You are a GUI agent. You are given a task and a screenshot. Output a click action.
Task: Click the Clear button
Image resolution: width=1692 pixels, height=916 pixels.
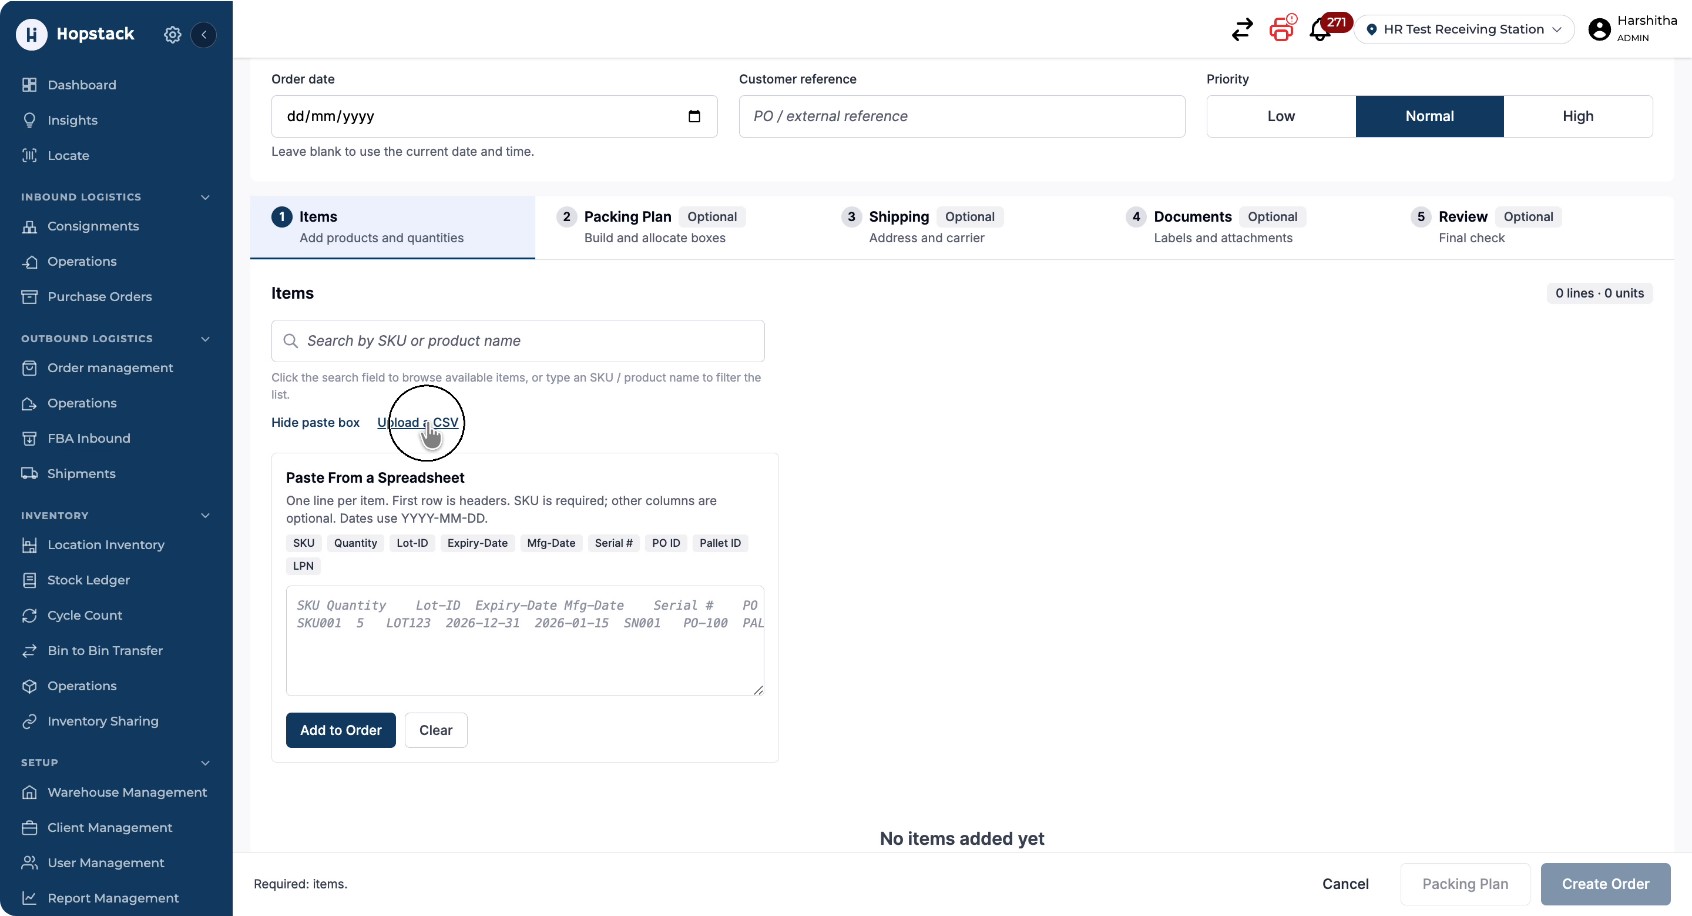(x=436, y=730)
